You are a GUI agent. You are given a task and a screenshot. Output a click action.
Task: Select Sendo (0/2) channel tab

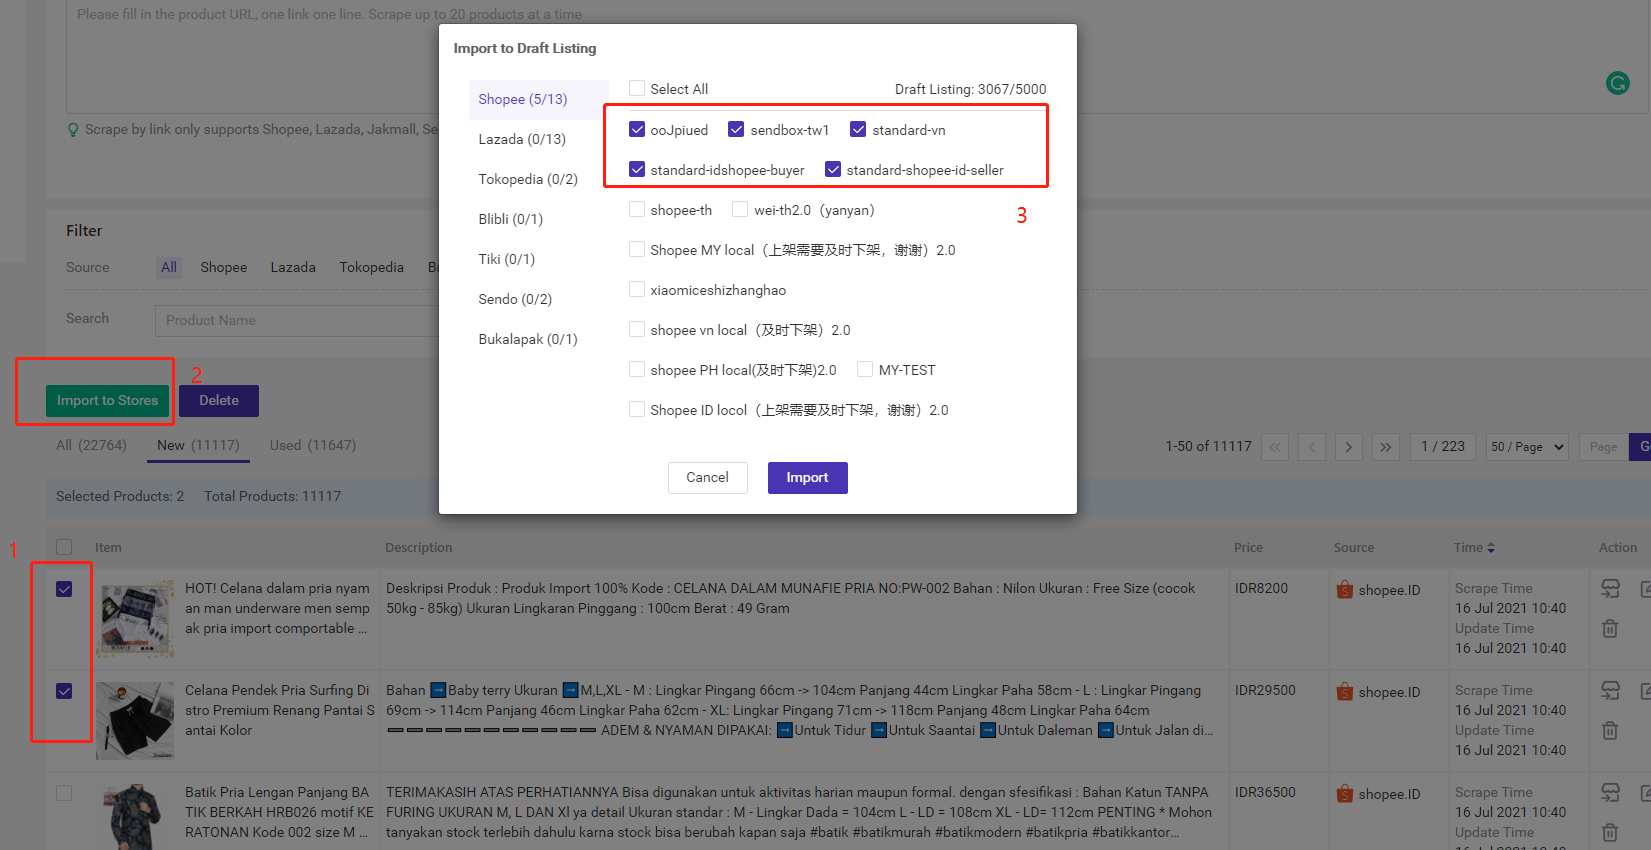(538, 300)
